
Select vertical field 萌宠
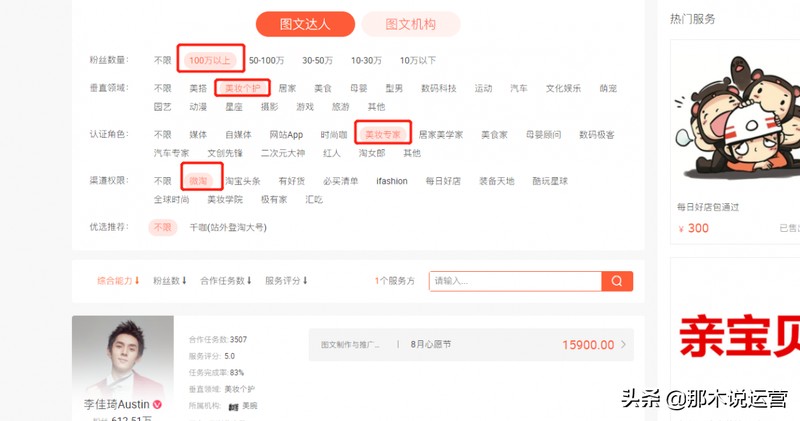point(608,88)
